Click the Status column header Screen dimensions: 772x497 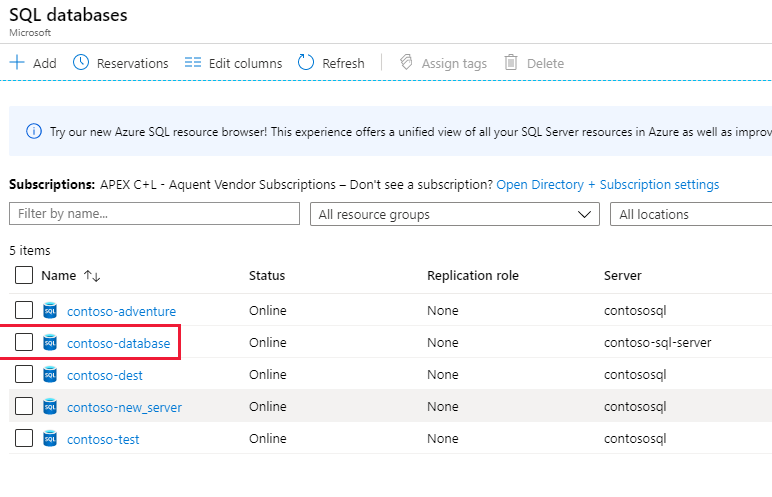[x=267, y=275]
